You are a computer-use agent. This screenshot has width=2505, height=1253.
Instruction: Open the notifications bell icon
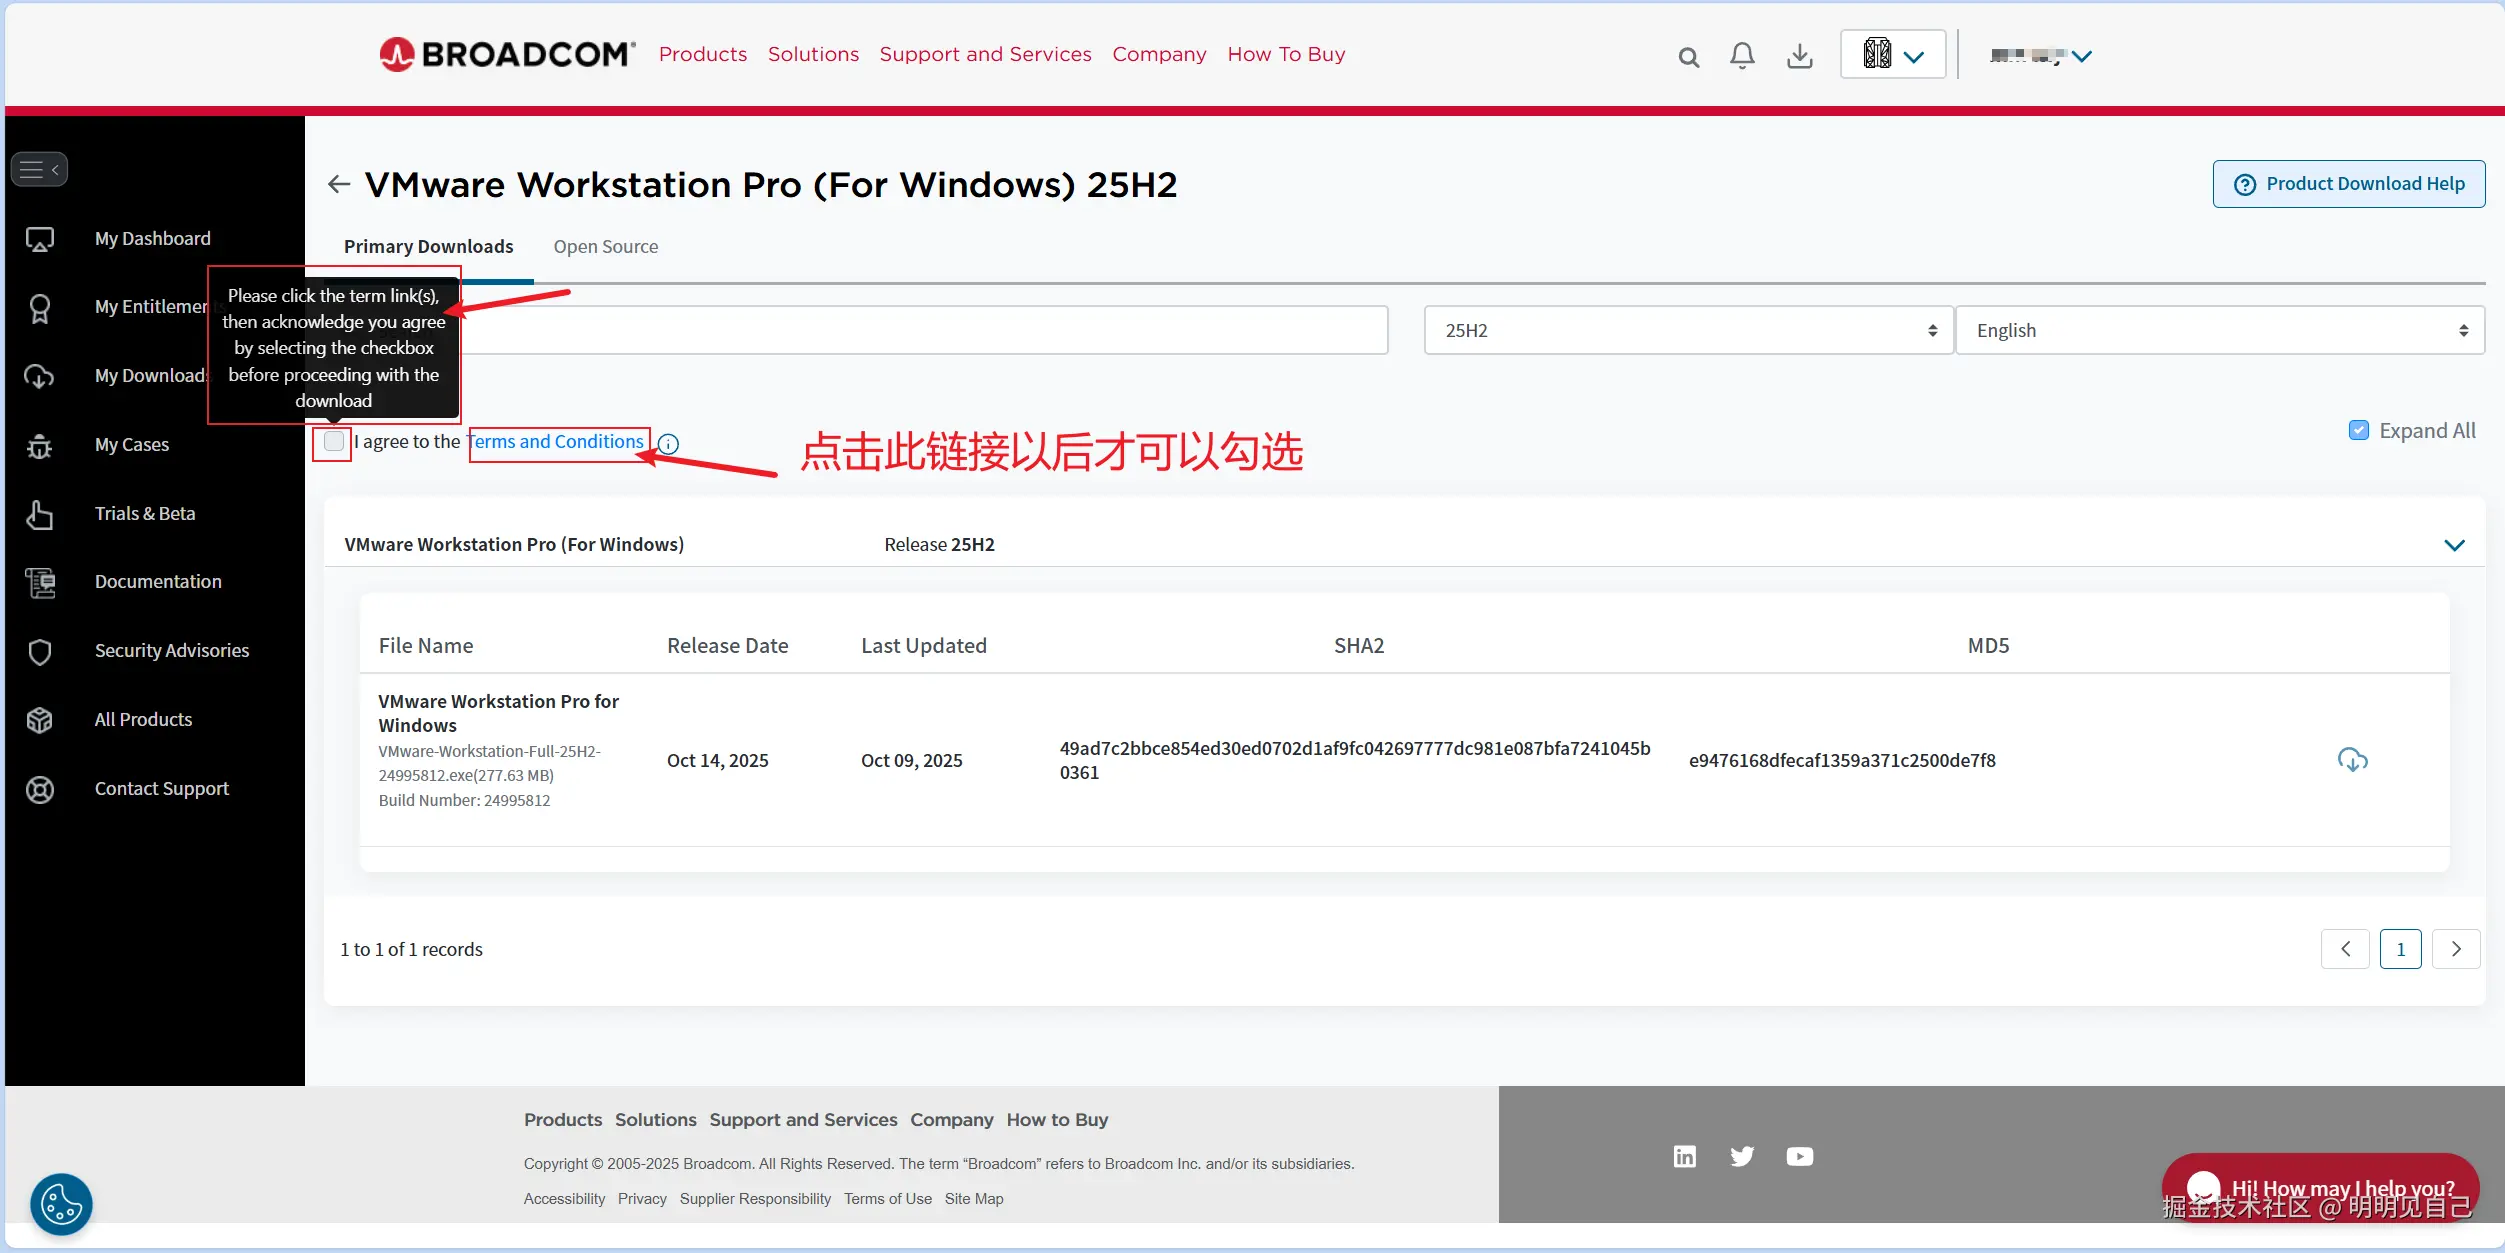click(1742, 56)
